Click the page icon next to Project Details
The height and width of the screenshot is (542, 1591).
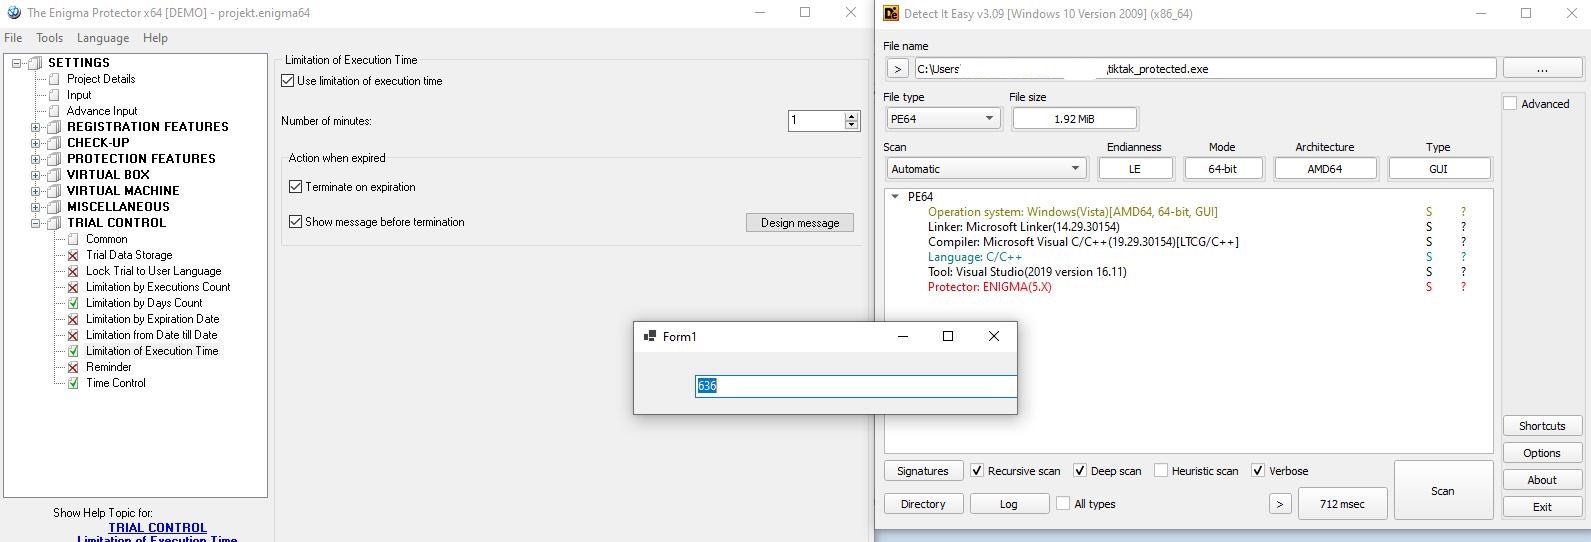(54, 79)
